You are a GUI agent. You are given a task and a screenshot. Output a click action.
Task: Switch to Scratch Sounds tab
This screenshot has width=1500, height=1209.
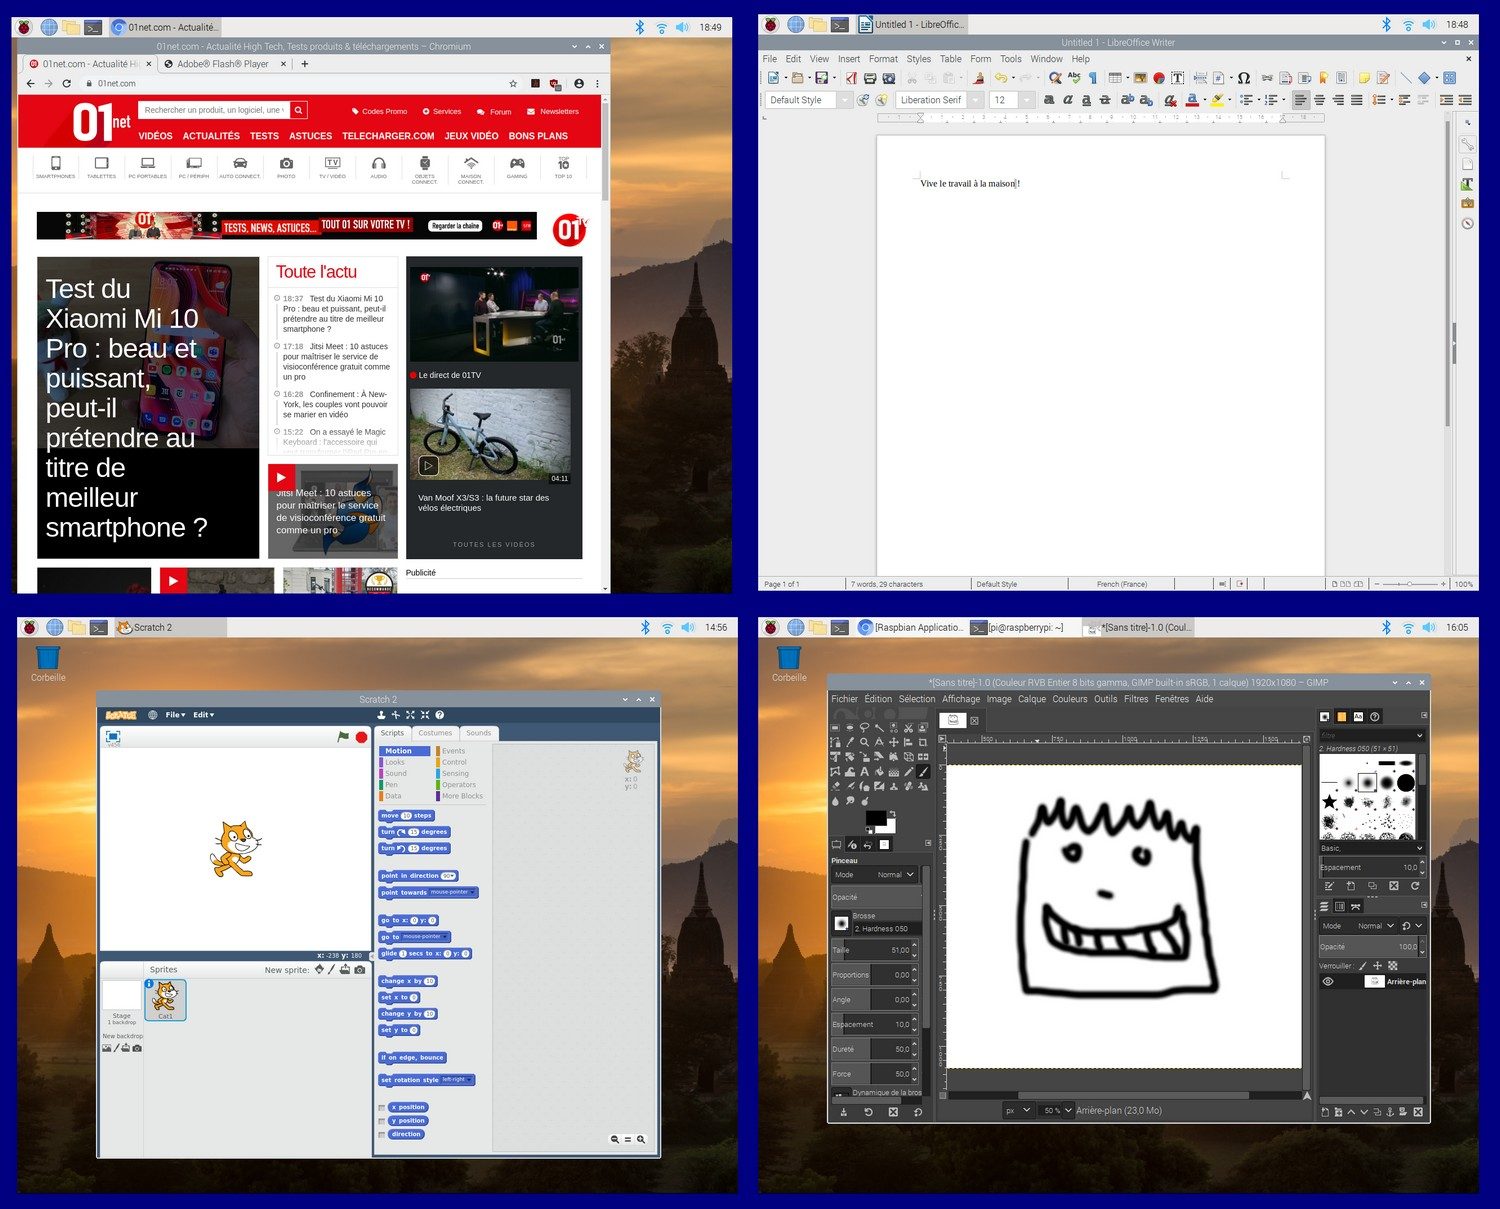(479, 733)
